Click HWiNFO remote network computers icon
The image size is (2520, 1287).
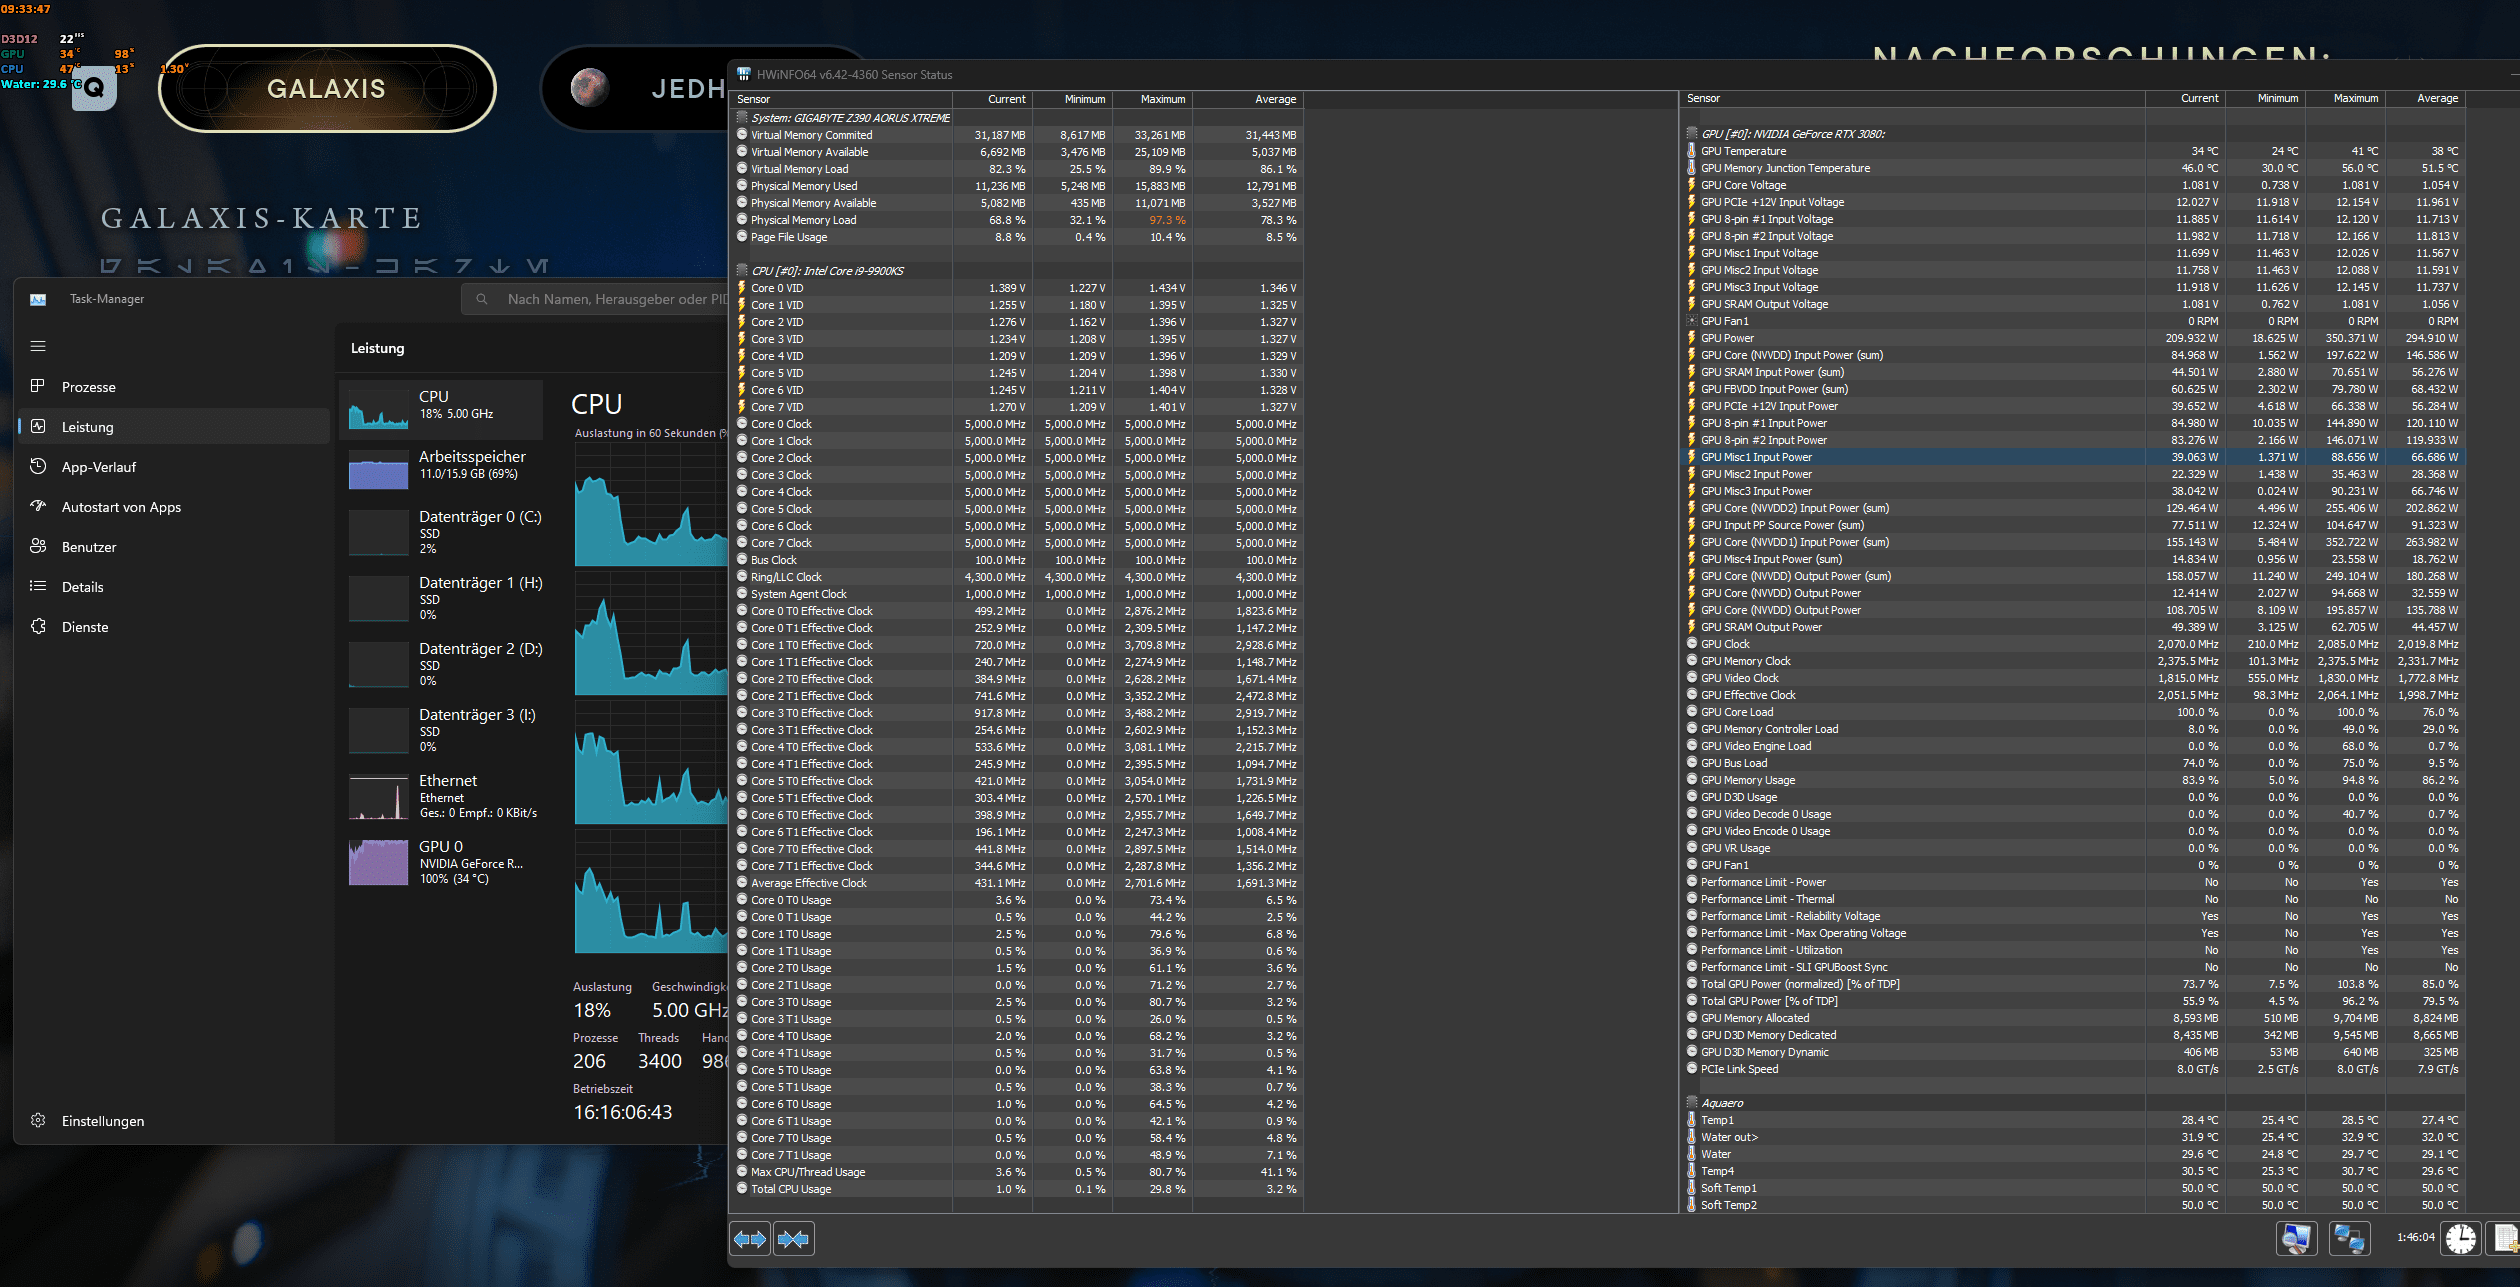[2349, 1238]
